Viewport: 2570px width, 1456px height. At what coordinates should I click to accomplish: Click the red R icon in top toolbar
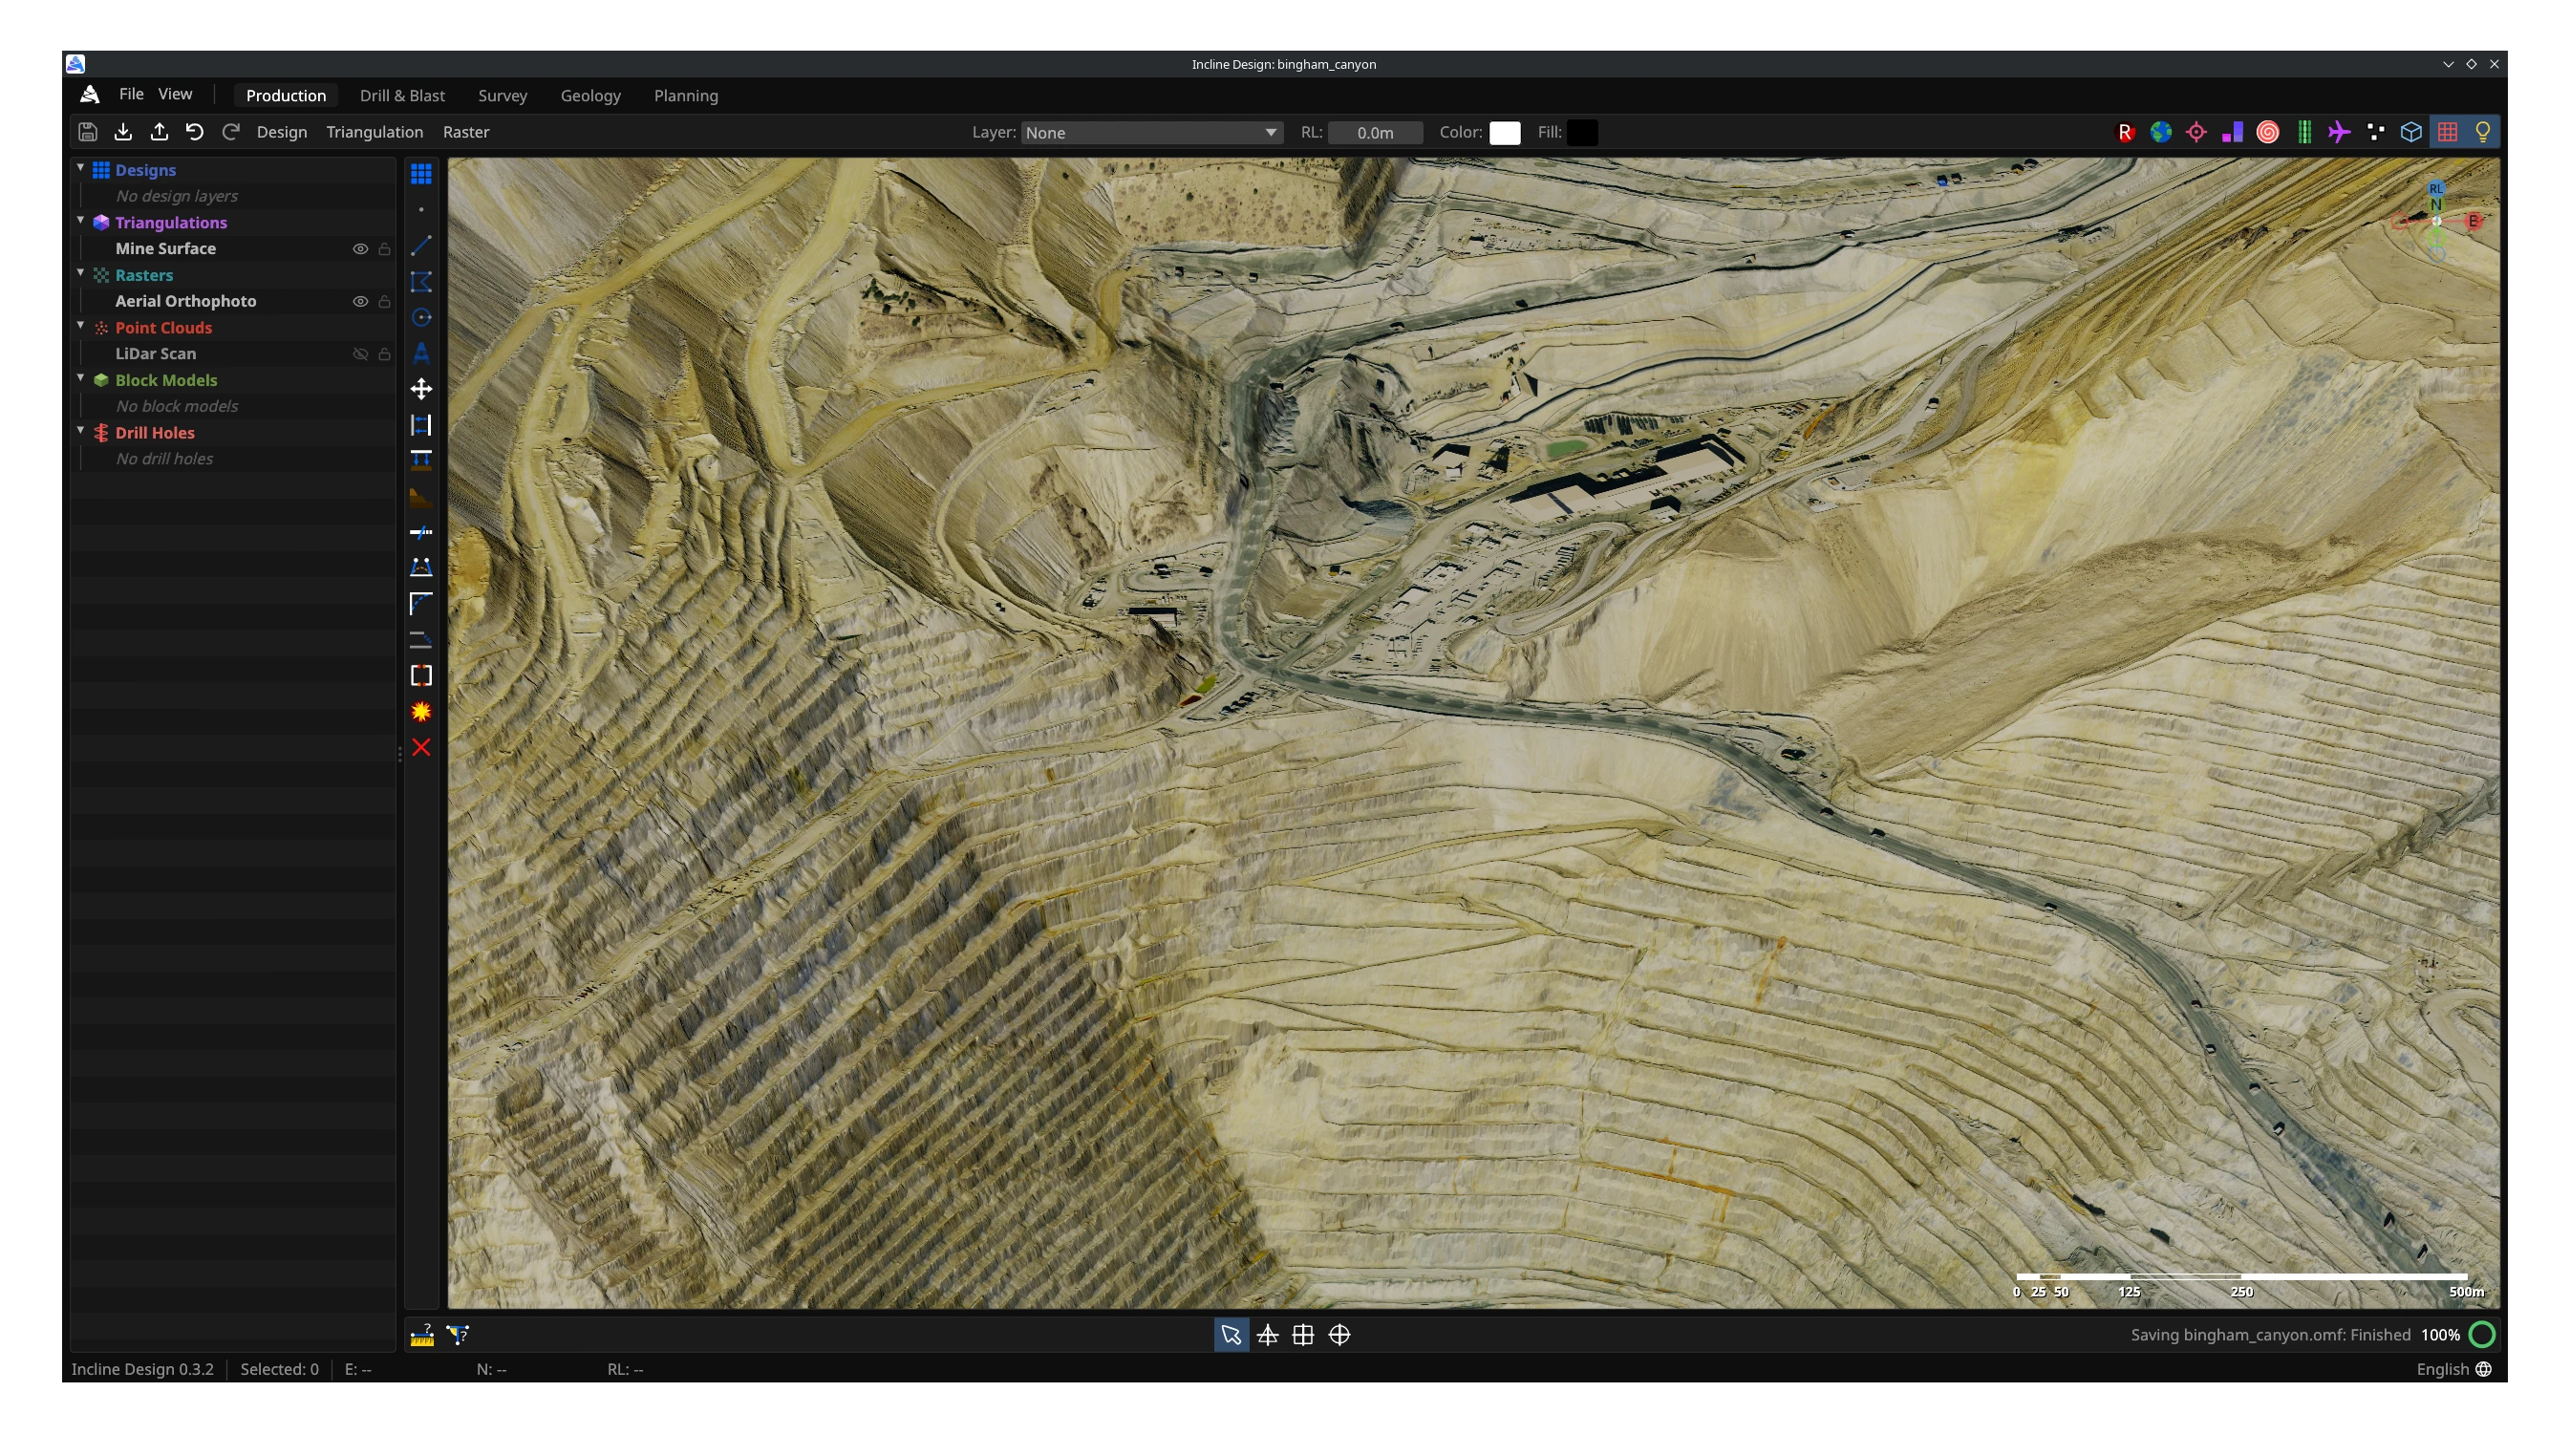coord(2125,132)
